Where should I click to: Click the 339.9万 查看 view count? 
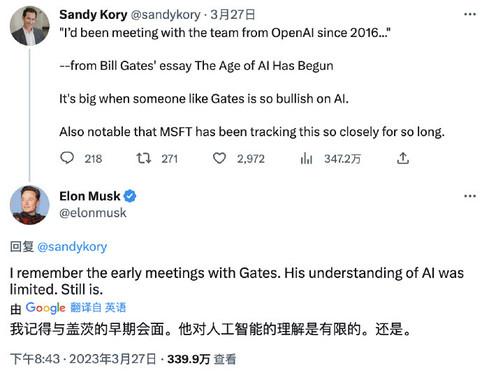(202, 359)
